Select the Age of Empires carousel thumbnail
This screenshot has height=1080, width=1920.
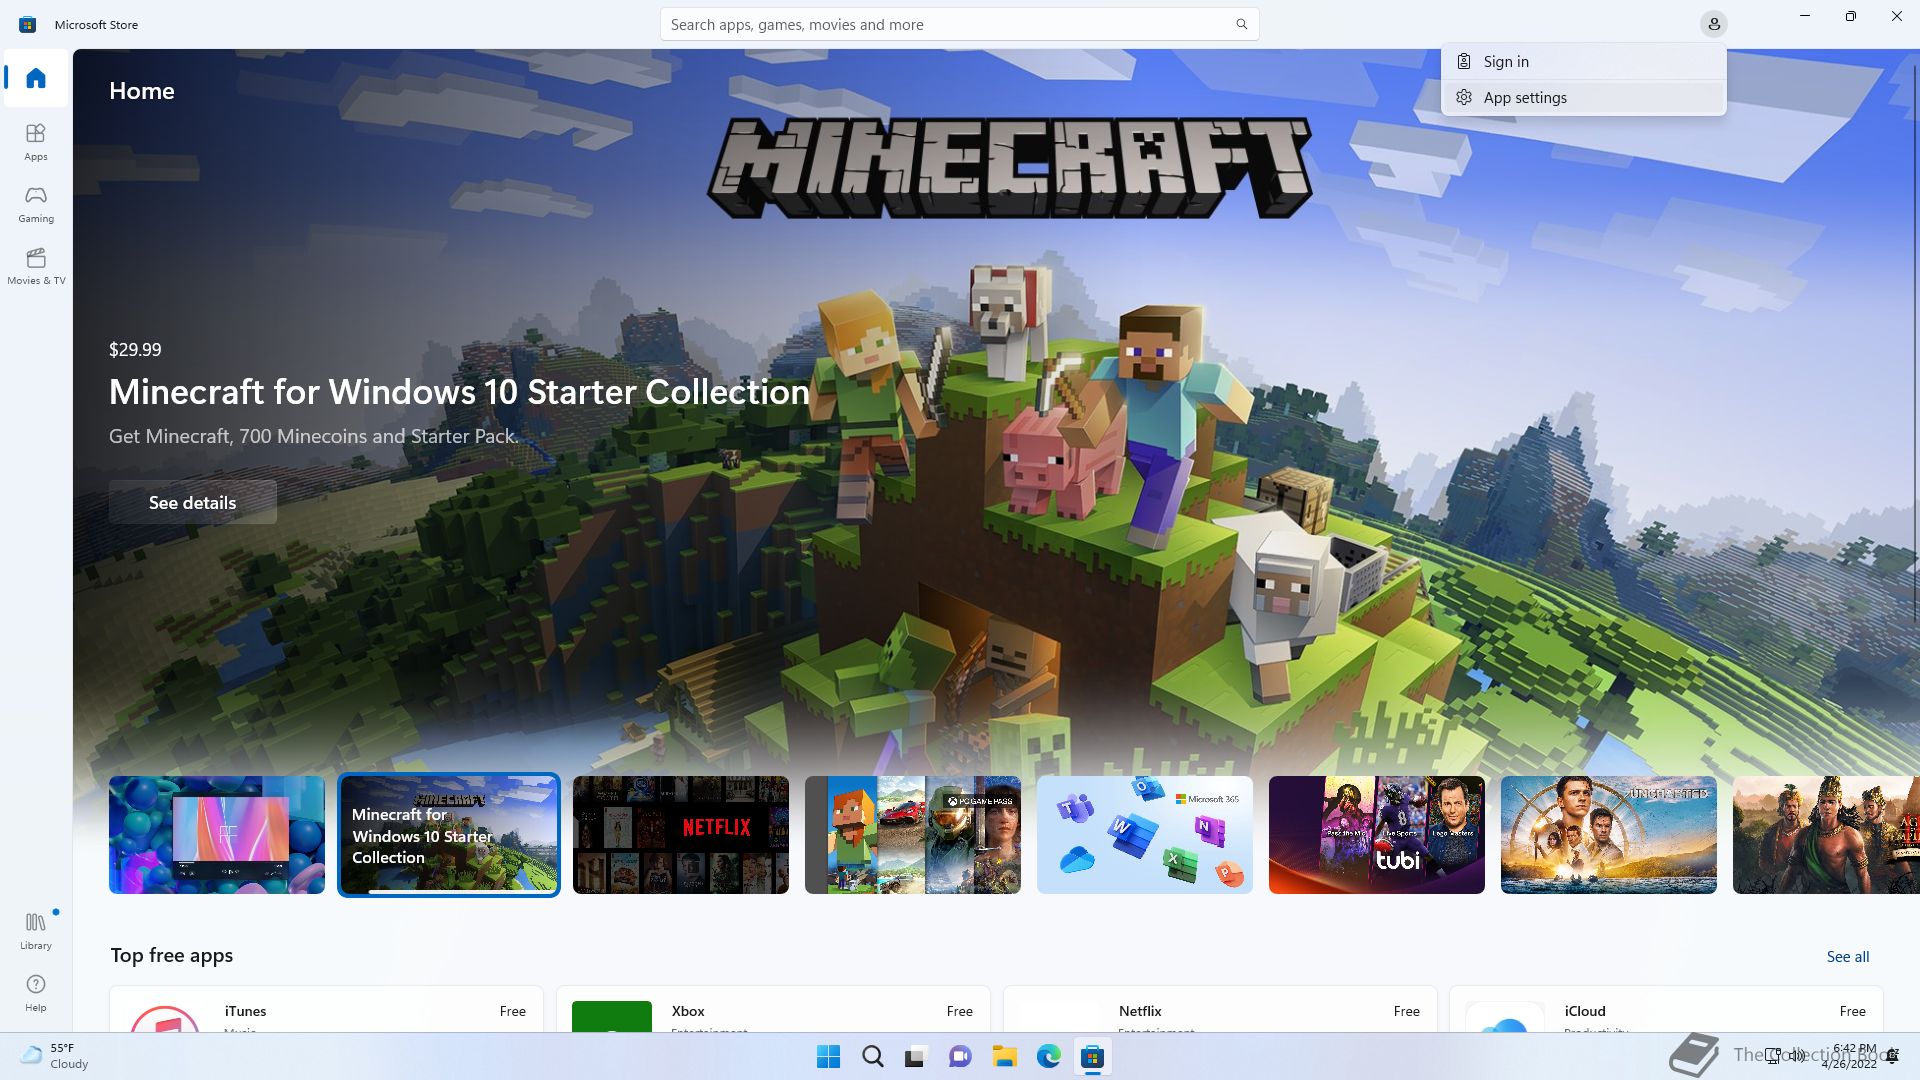click(1826, 835)
